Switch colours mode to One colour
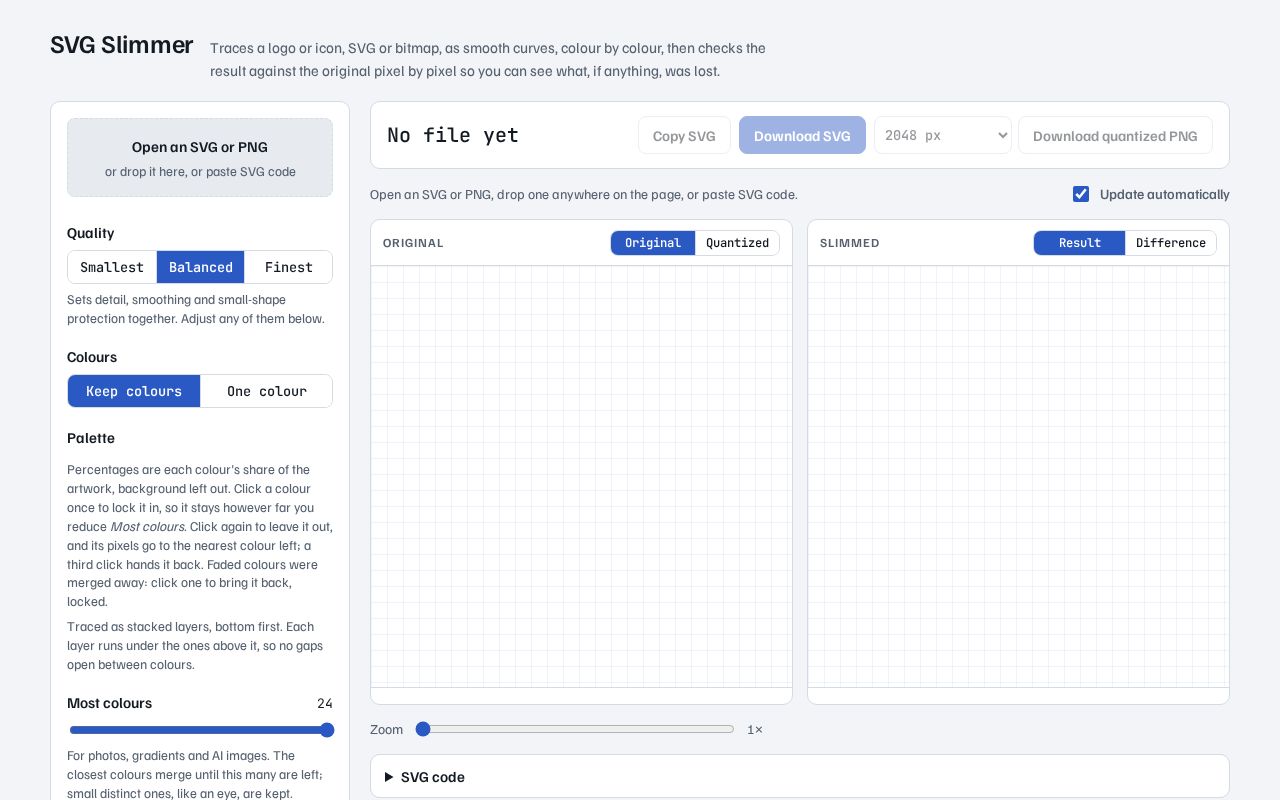Screen dimensions: 1280x800 [267, 391]
